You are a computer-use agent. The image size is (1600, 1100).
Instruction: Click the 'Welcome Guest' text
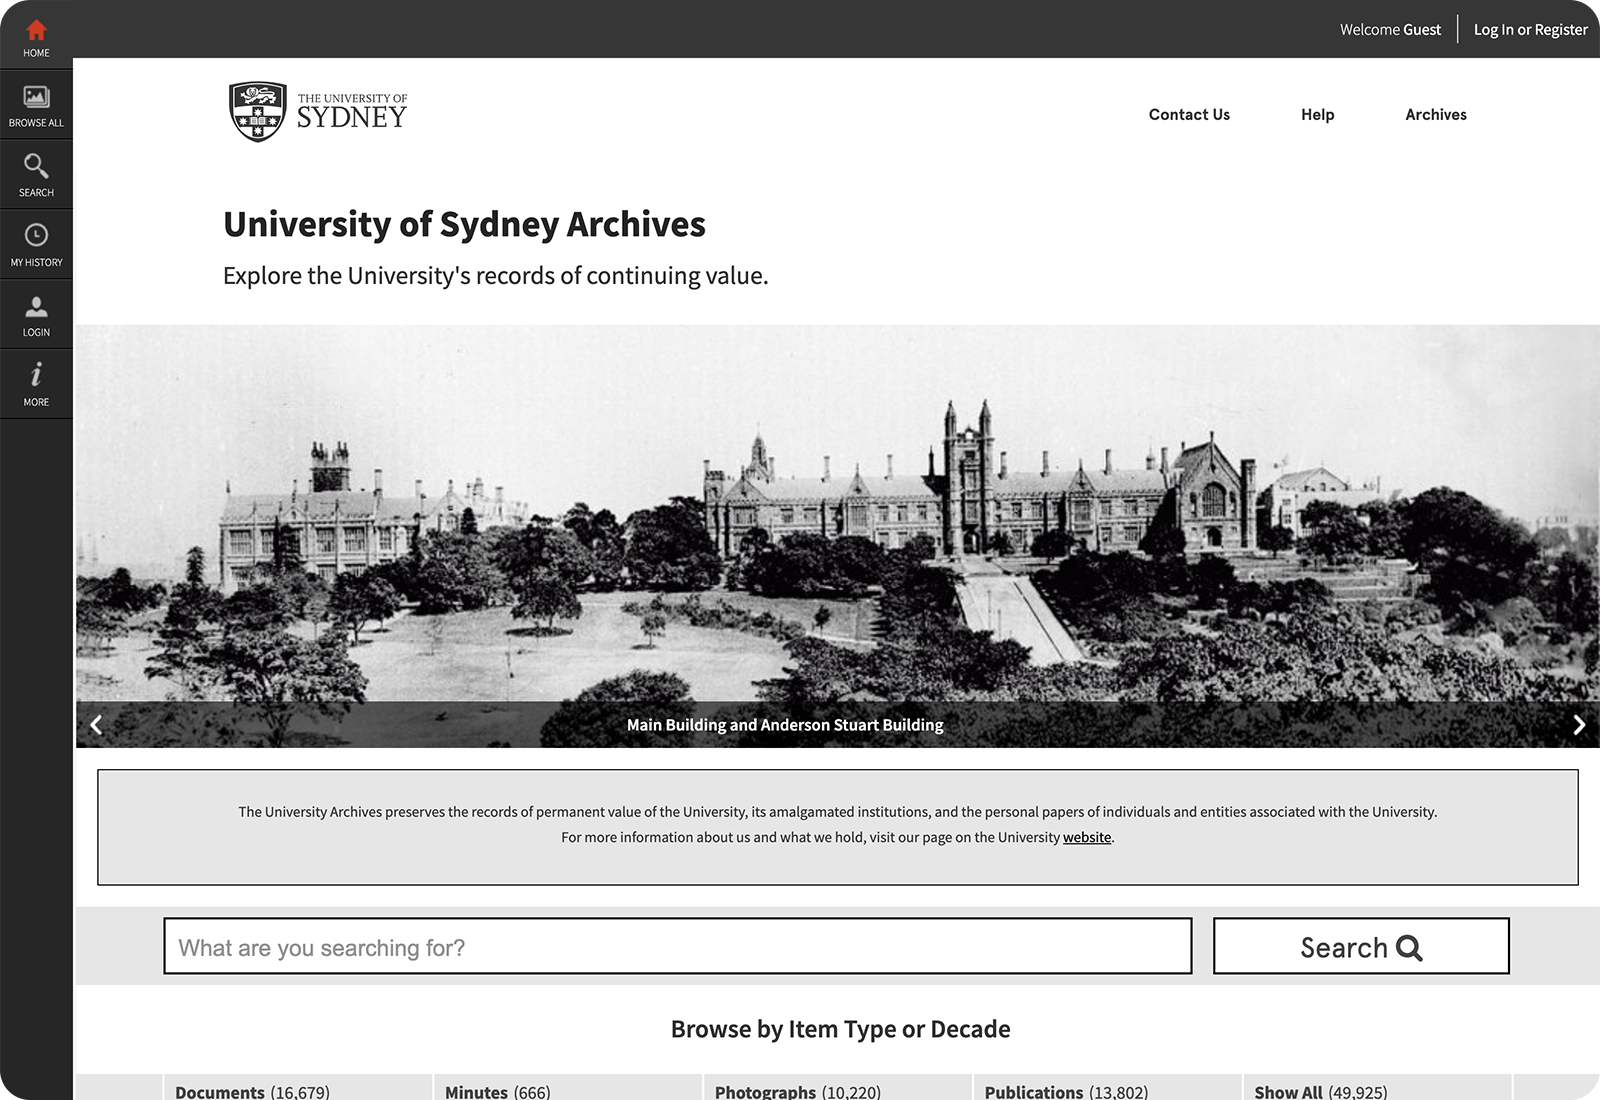(x=1390, y=30)
